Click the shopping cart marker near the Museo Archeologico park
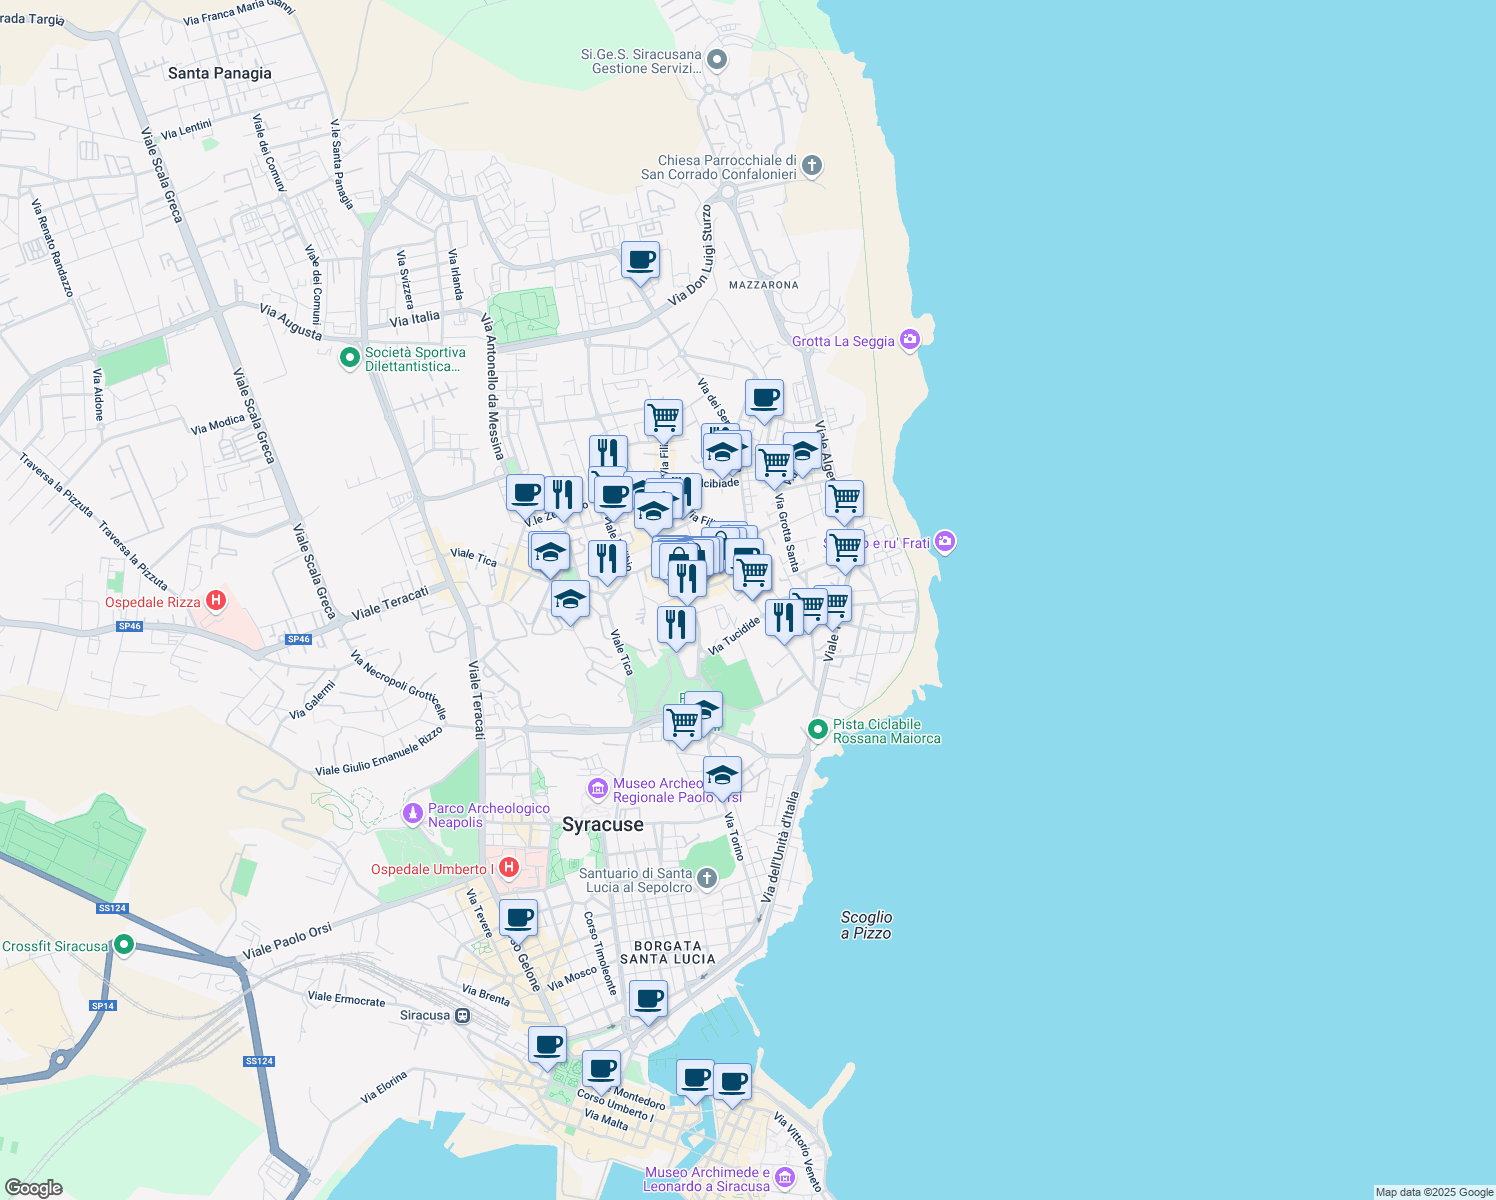The height and width of the screenshot is (1200, 1496). tap(683, 724)
